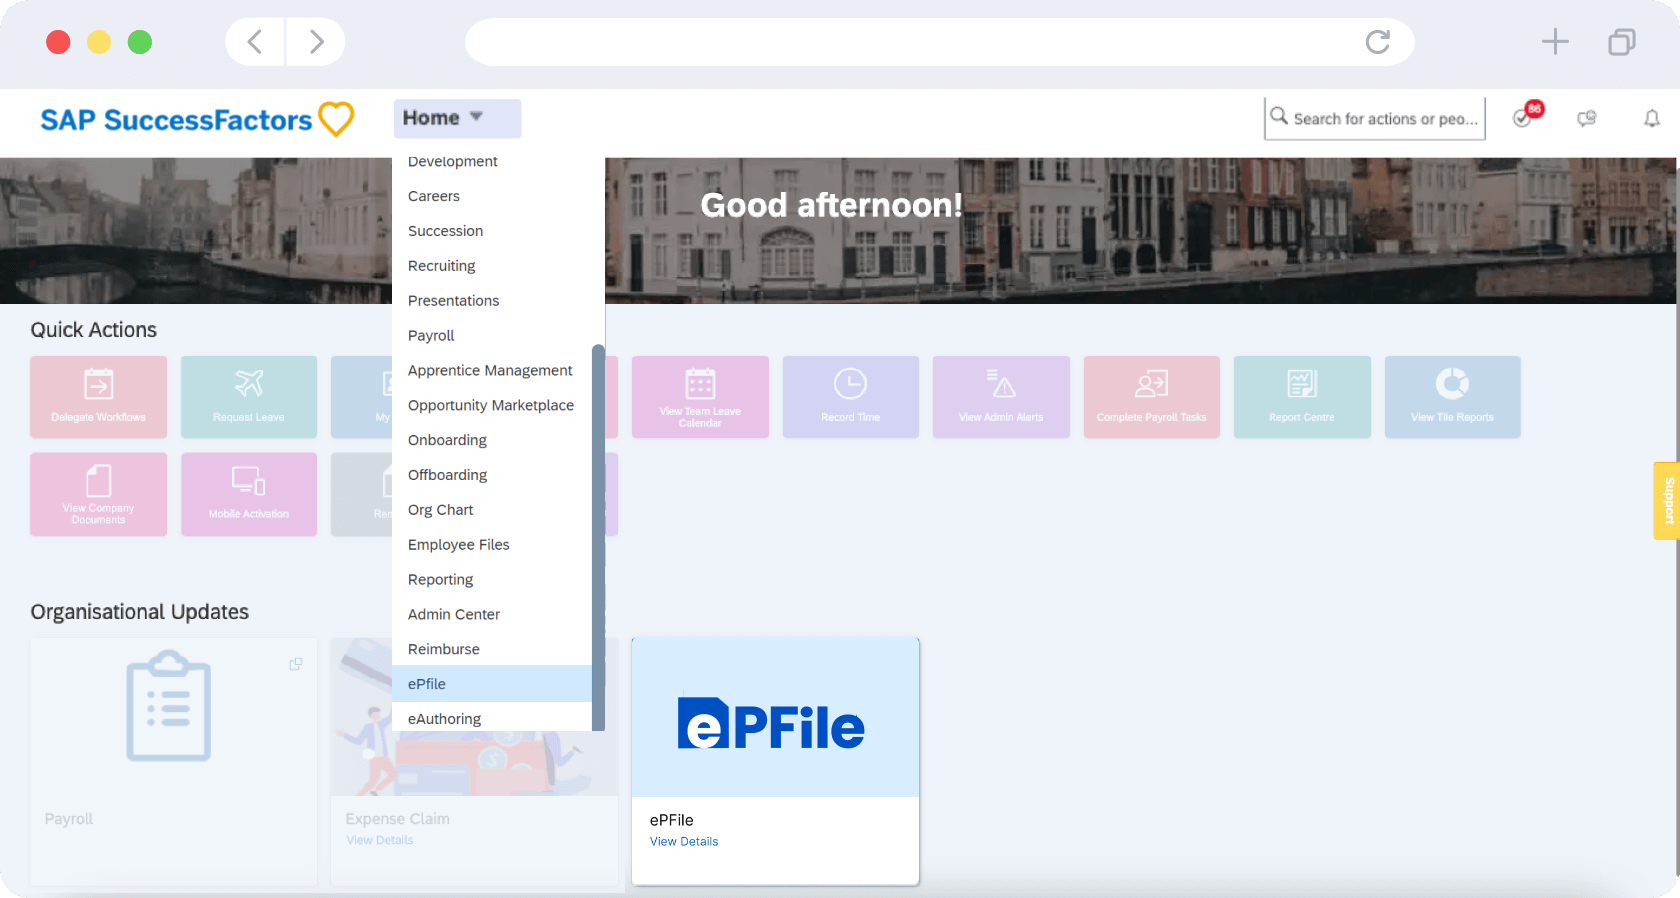This screenshot has width=1680, height=898.
Task: Expand the Home navigation dropdown
Action: click(x=457, y=118)
